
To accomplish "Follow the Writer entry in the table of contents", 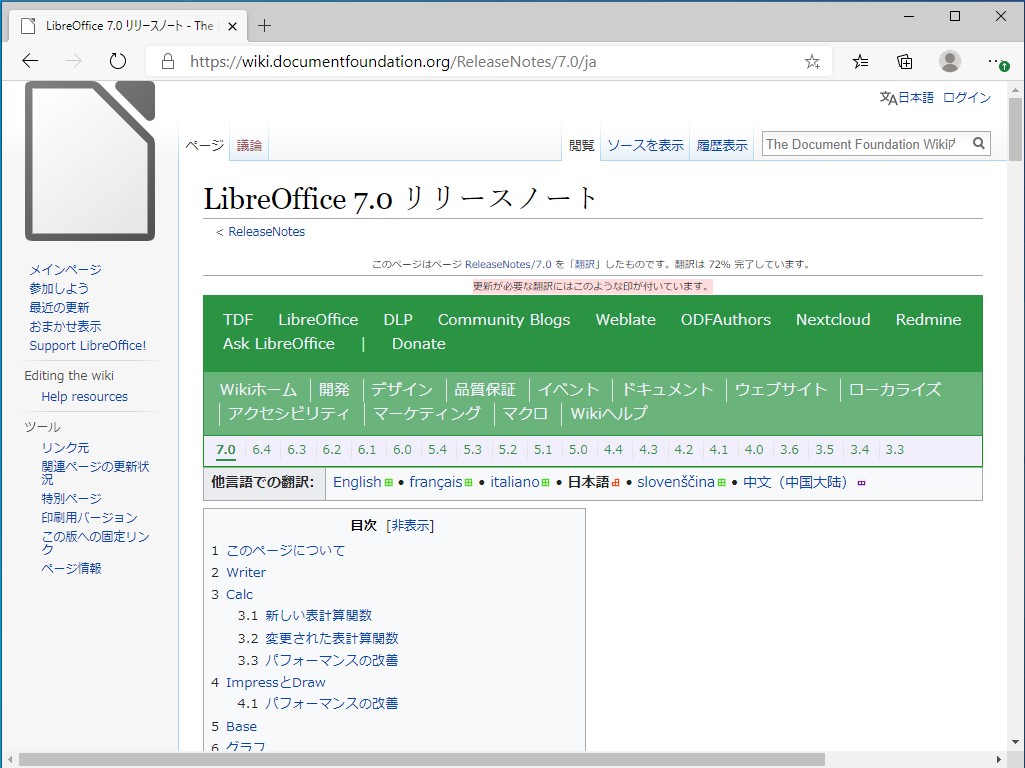I will pos(246,572).
